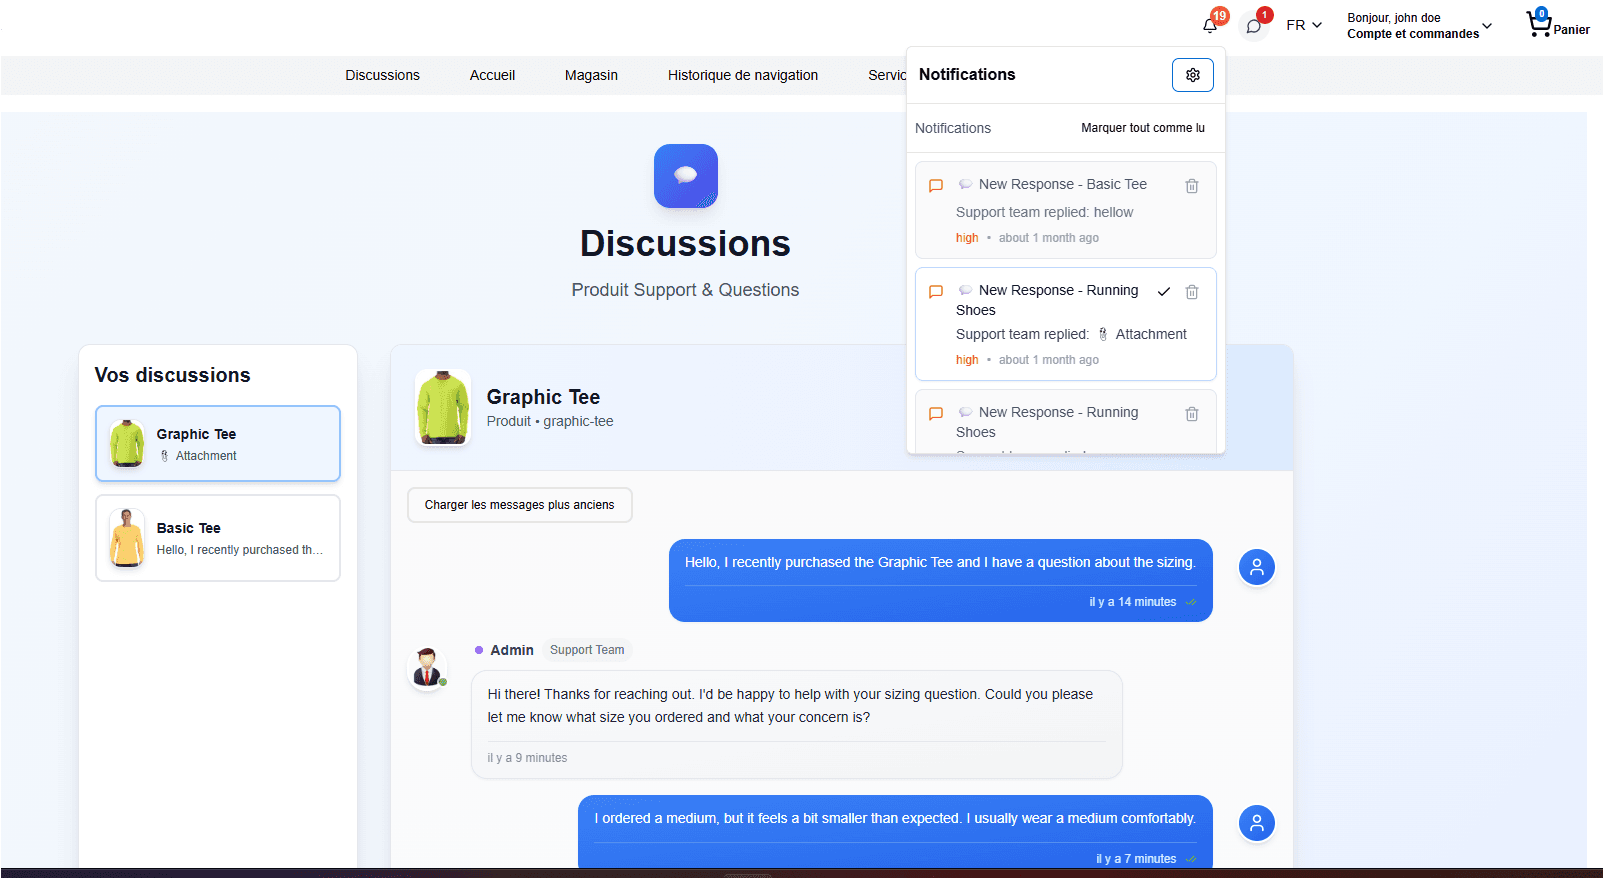
Task: Click Marquer tout comme lu
Action: tap(1143, 128)
